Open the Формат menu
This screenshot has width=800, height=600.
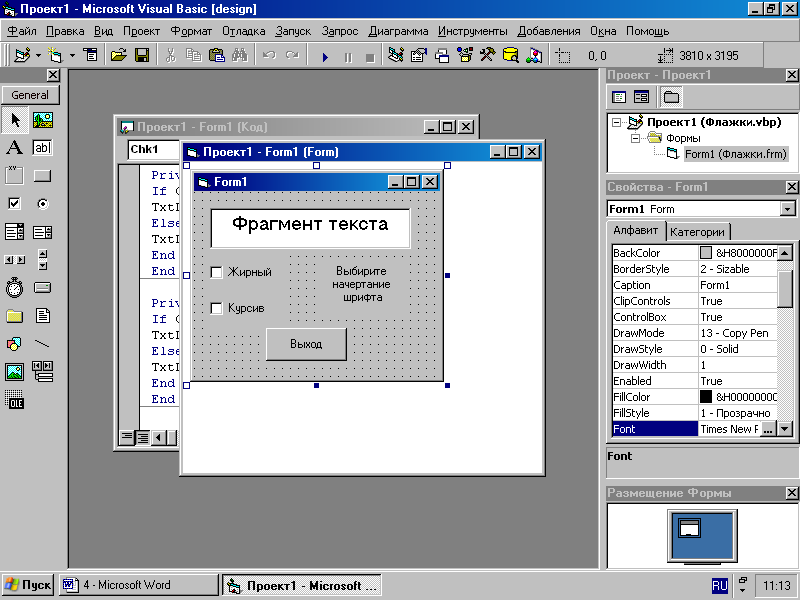tap(191, 31)
